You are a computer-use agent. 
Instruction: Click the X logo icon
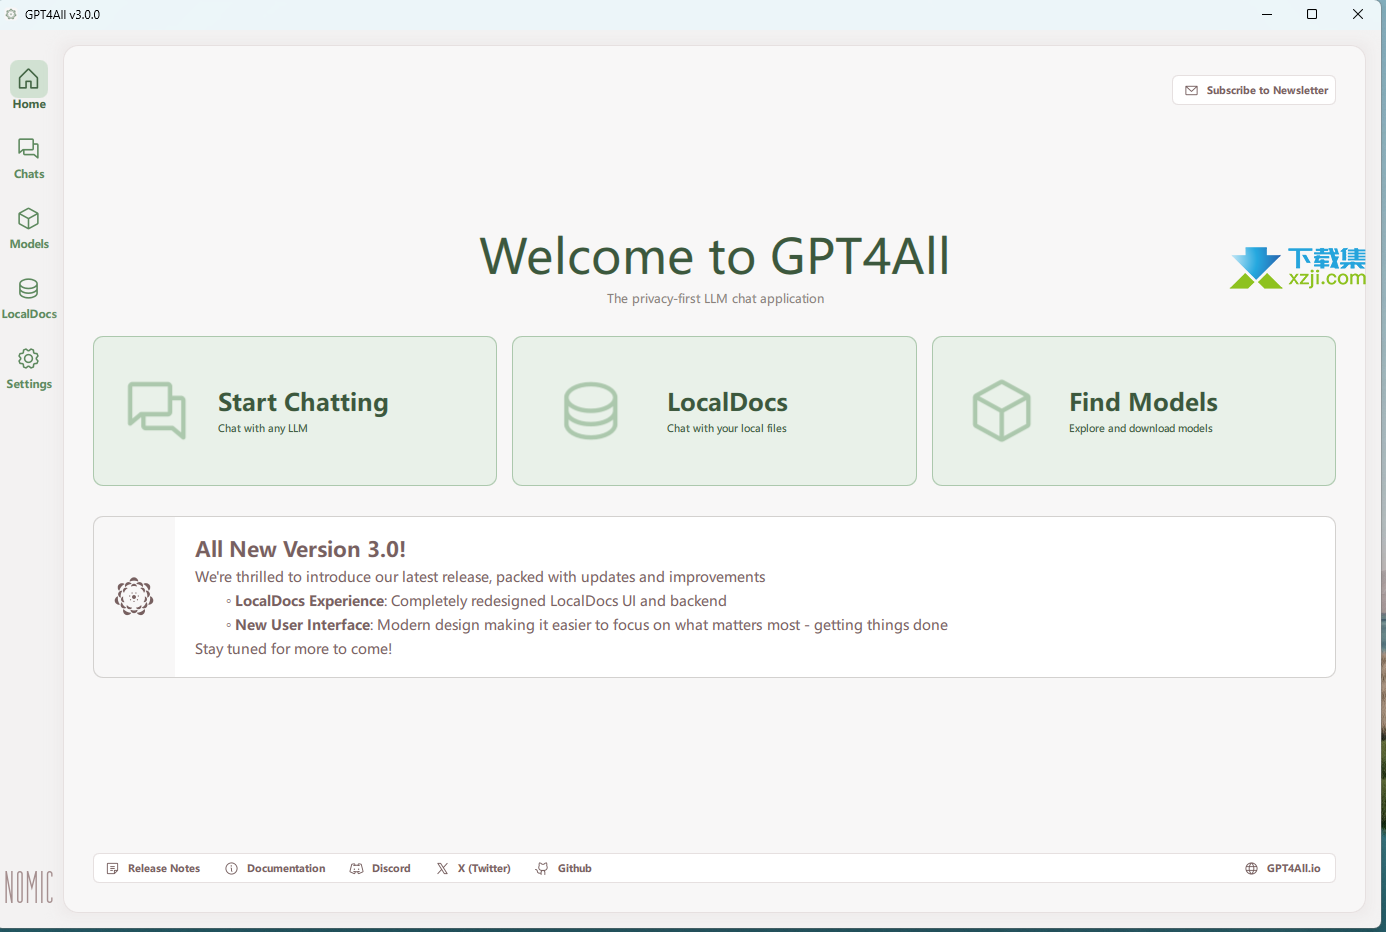442,868
